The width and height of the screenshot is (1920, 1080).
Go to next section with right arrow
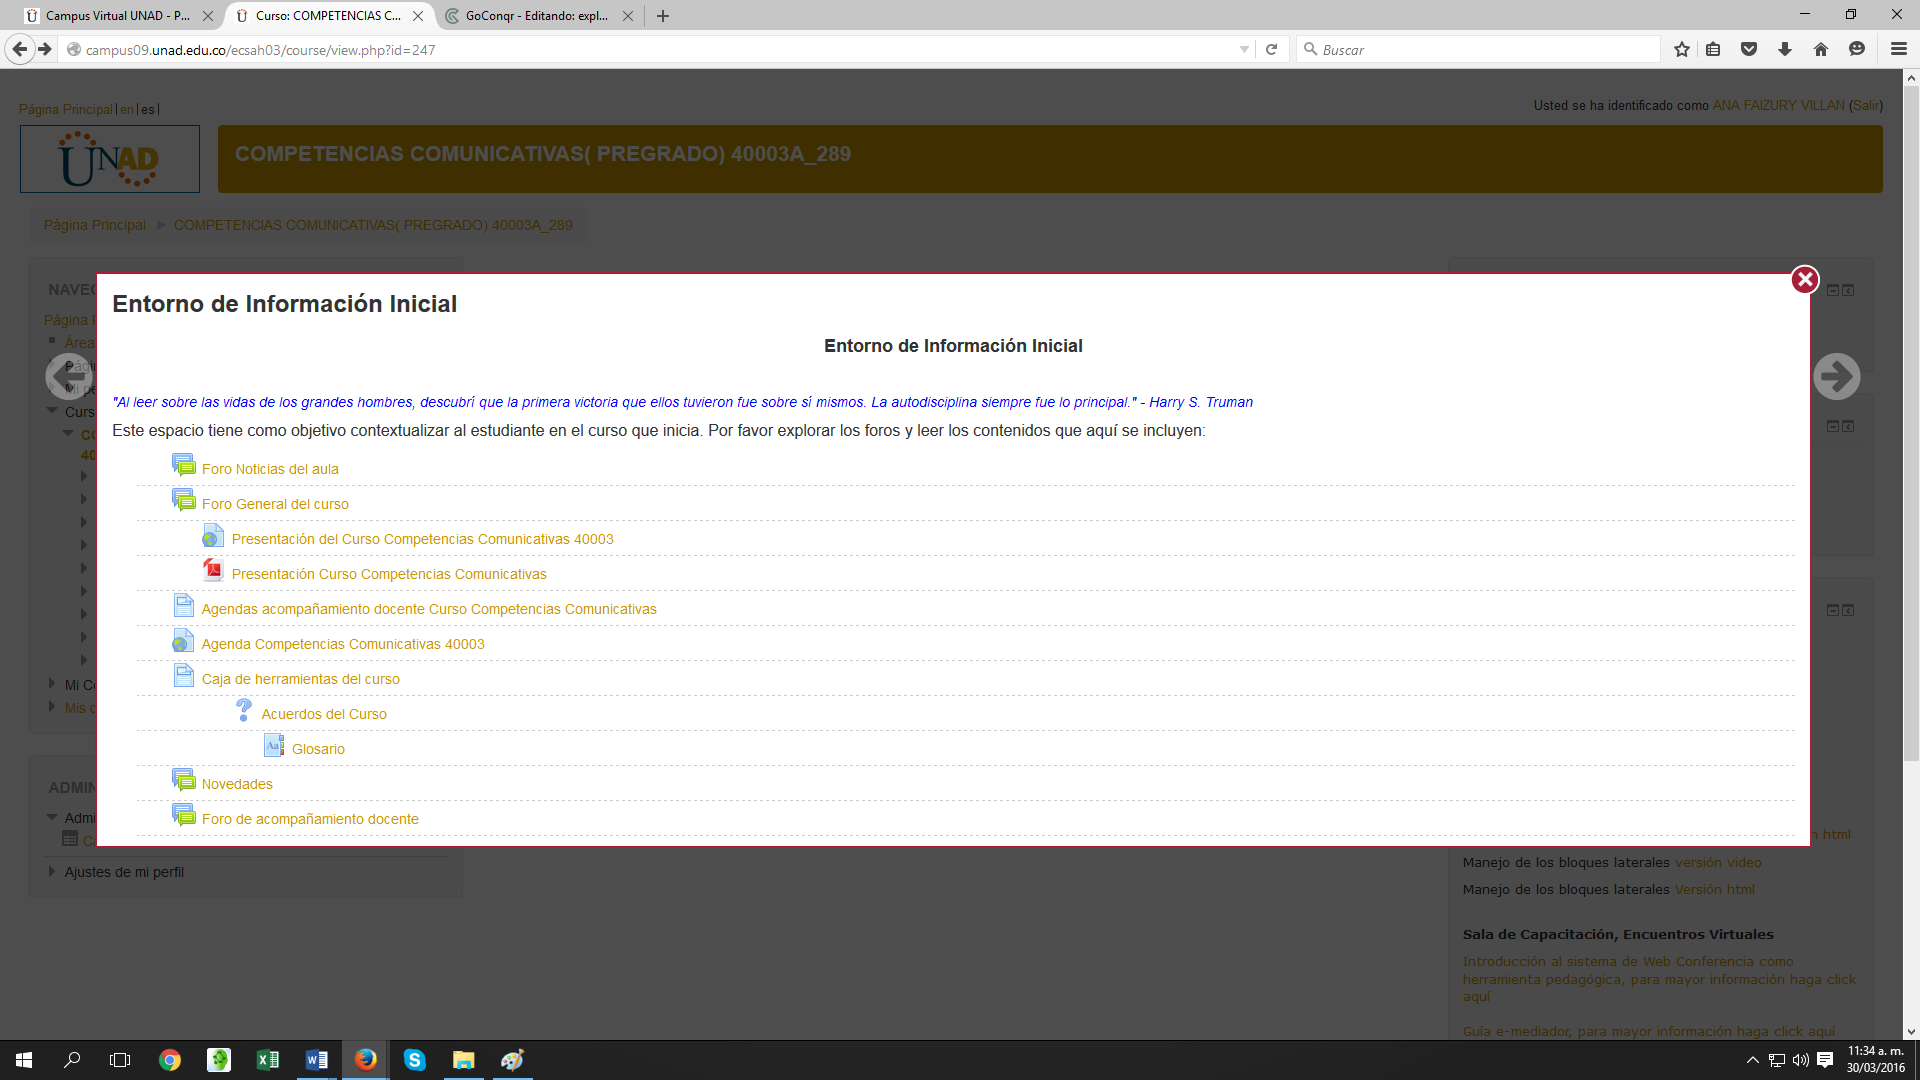[1836, 377]
